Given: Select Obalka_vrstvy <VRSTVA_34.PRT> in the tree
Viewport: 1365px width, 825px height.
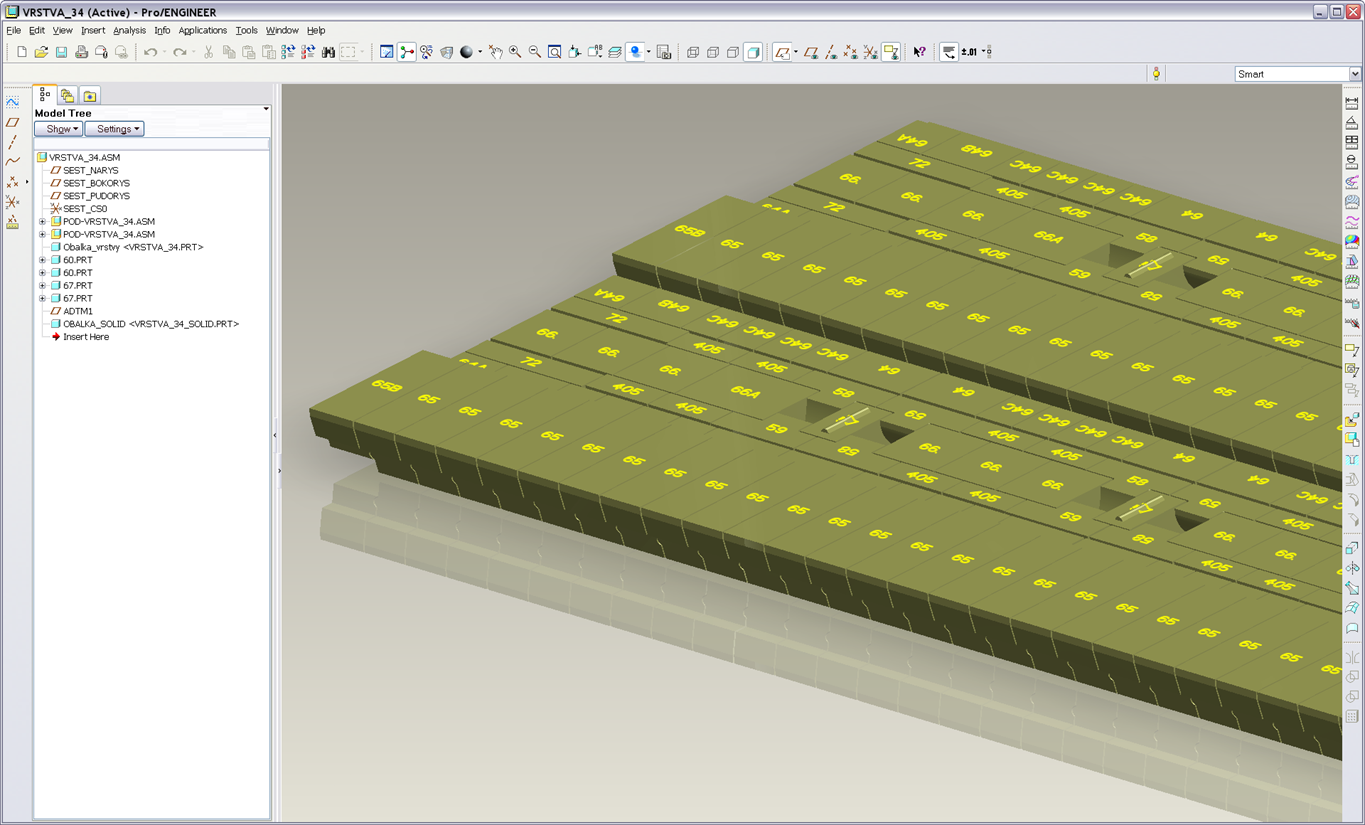Looking at the screenshot, I should pos(133,247).
